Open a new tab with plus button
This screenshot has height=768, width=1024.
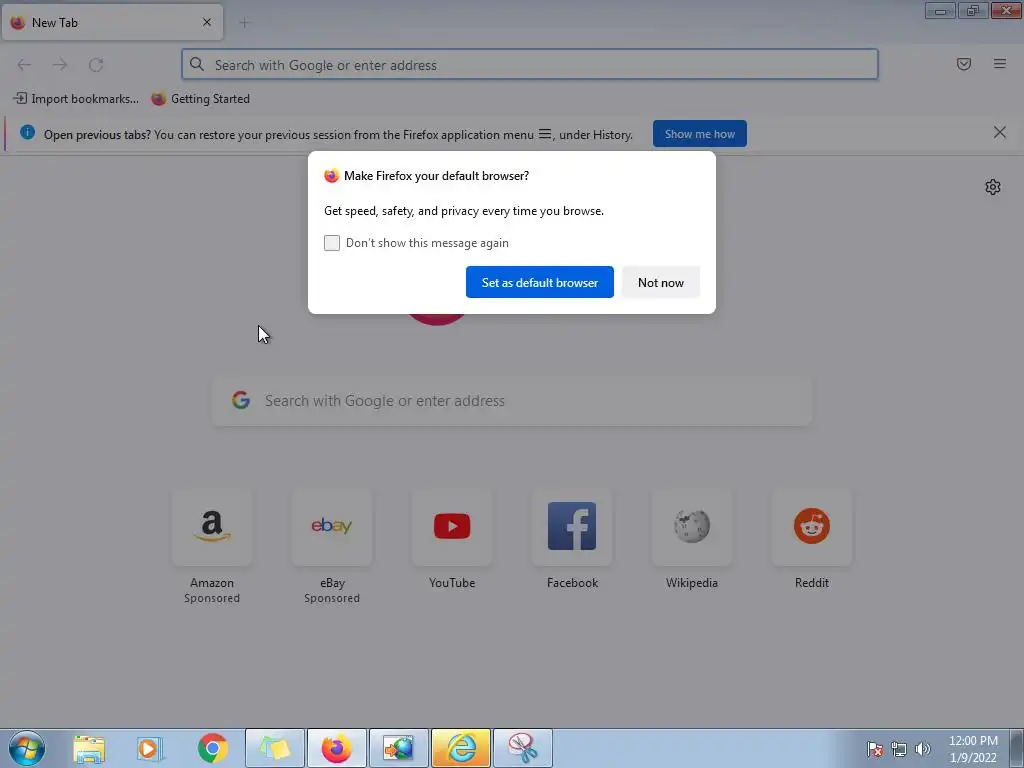click(244, 23)
